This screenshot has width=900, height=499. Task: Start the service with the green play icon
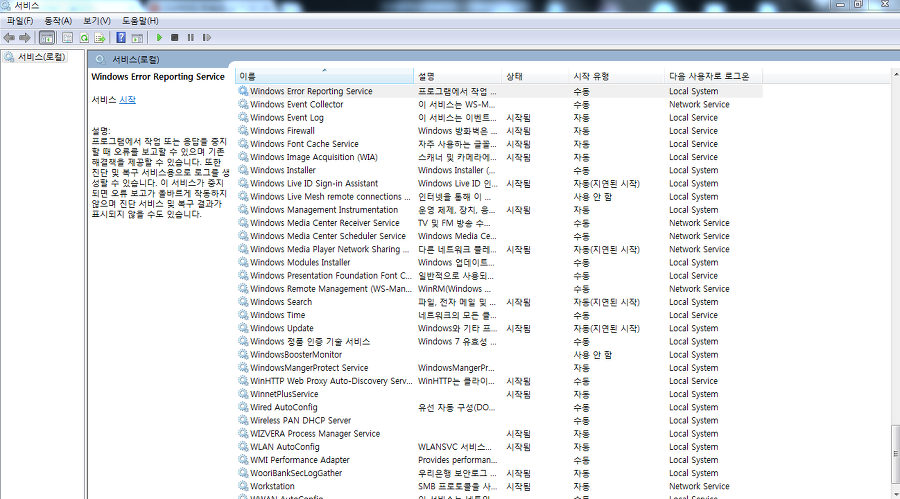click(159, 38)
